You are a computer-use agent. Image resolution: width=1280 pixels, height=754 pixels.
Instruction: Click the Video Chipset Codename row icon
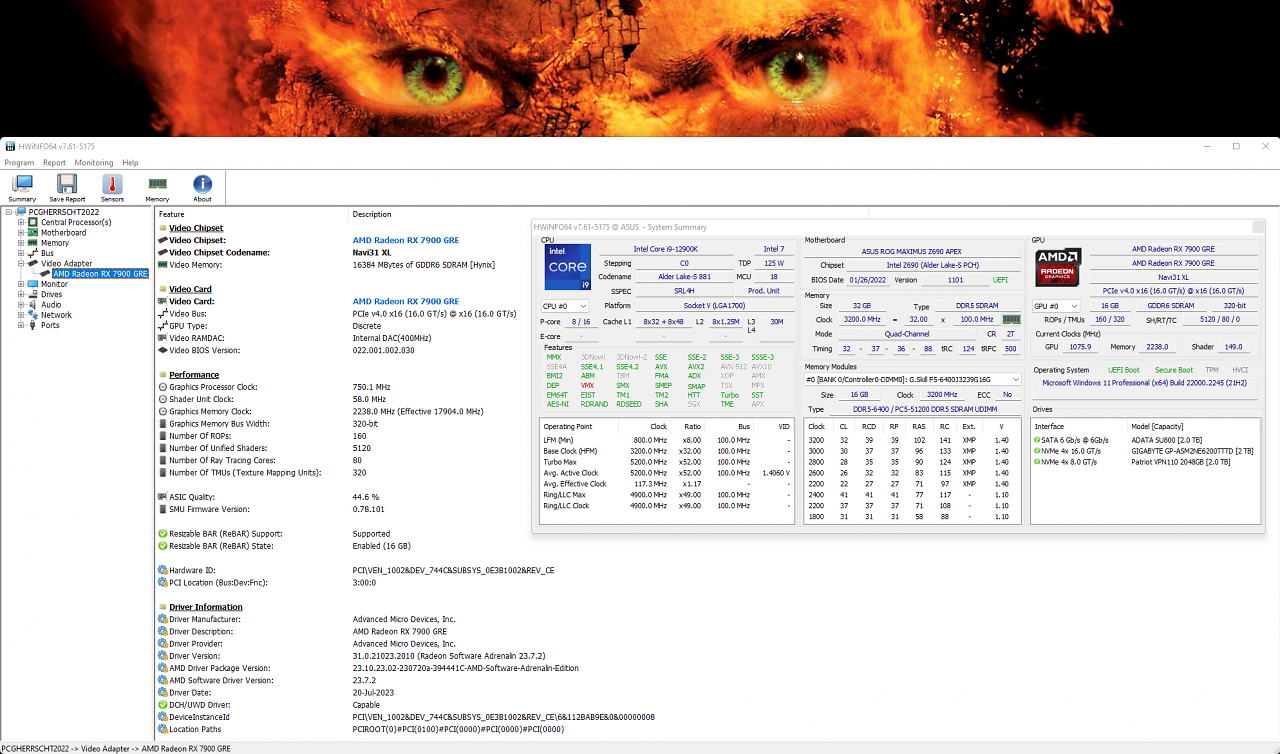[x=163, y=253]
